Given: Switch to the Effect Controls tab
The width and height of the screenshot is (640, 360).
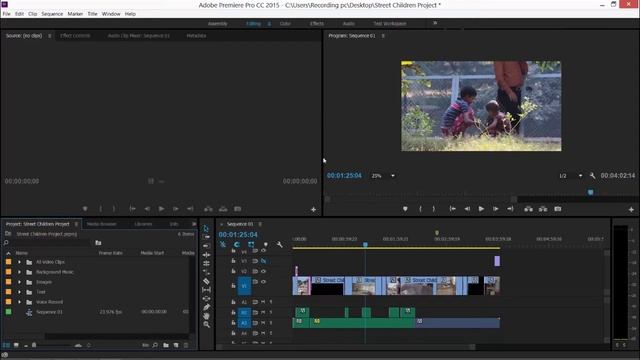Looking at the screenshot, I should pos(75,36).
